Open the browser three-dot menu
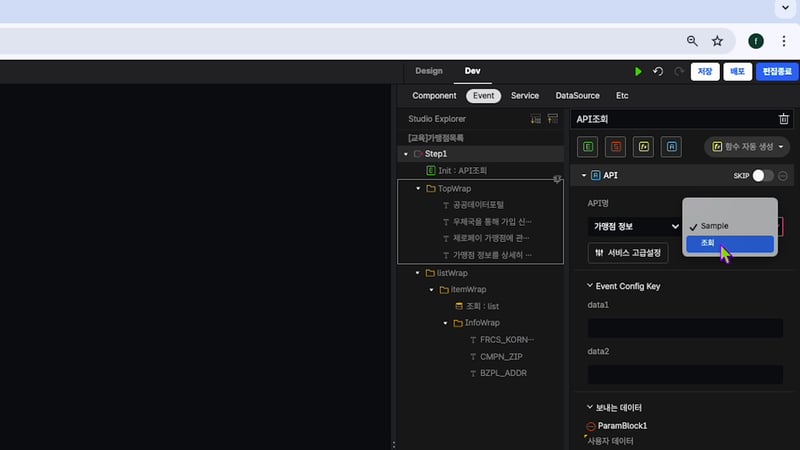The height and width of the screenshot is (450, 800). [x=784, y=41]
